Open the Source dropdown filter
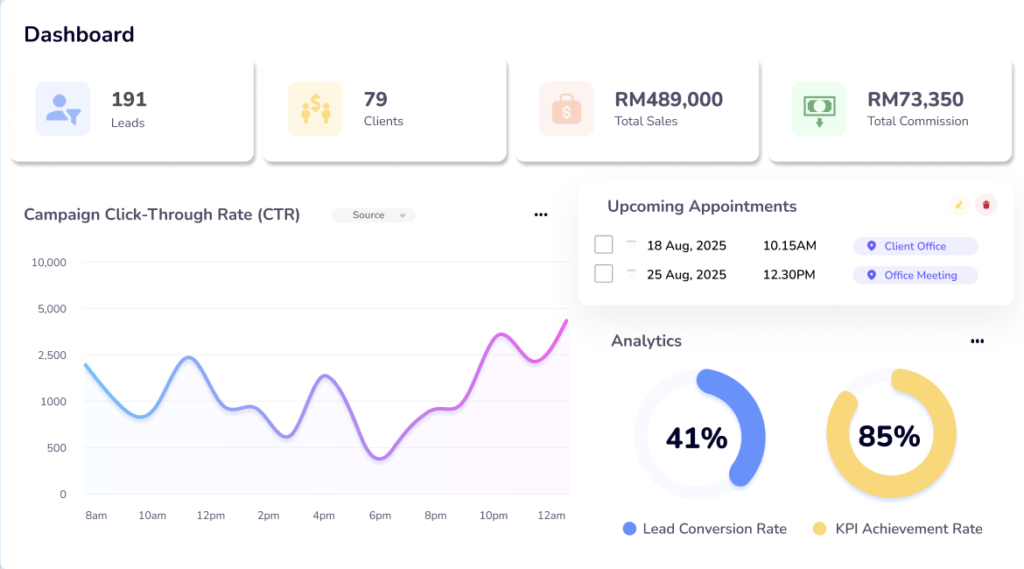This screenshot has height=569, width=1024. (373, 215)
